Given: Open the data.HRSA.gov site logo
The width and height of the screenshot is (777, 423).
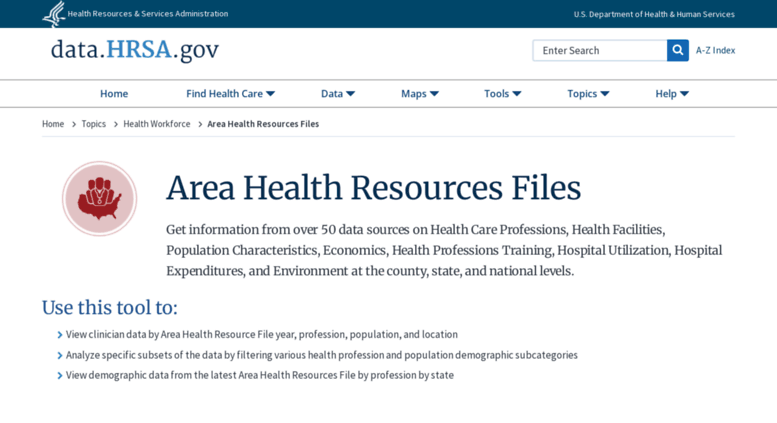Looking at the screenshot, I should [135, 50].
